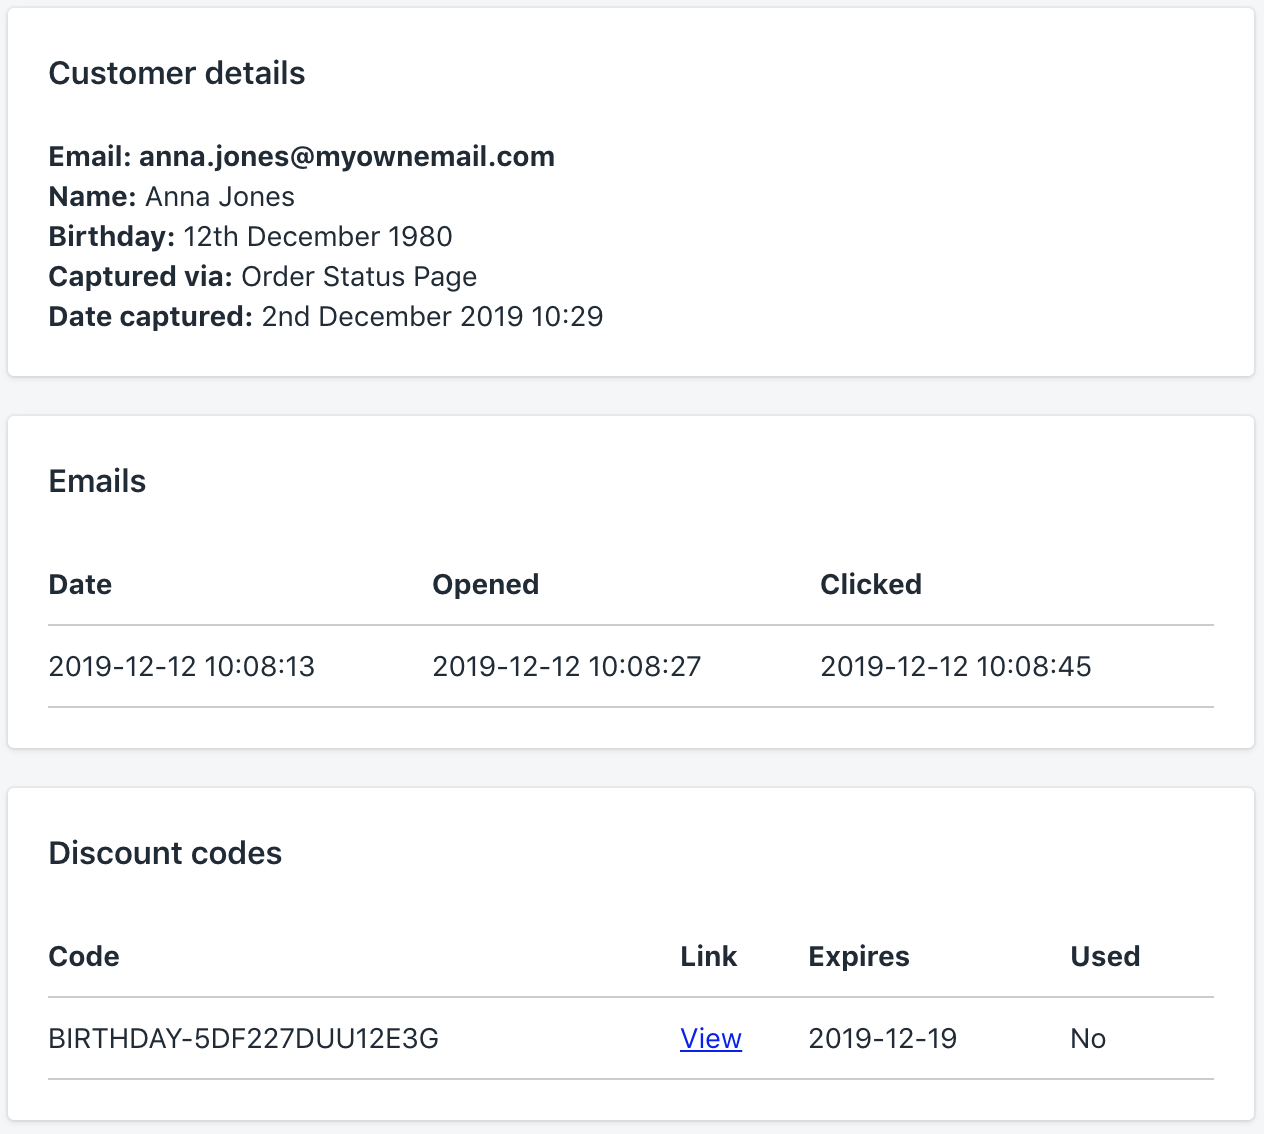1264x1134 pixels.
Task: Click the Order Status Page capture source
Action: [x=359, y=277]
